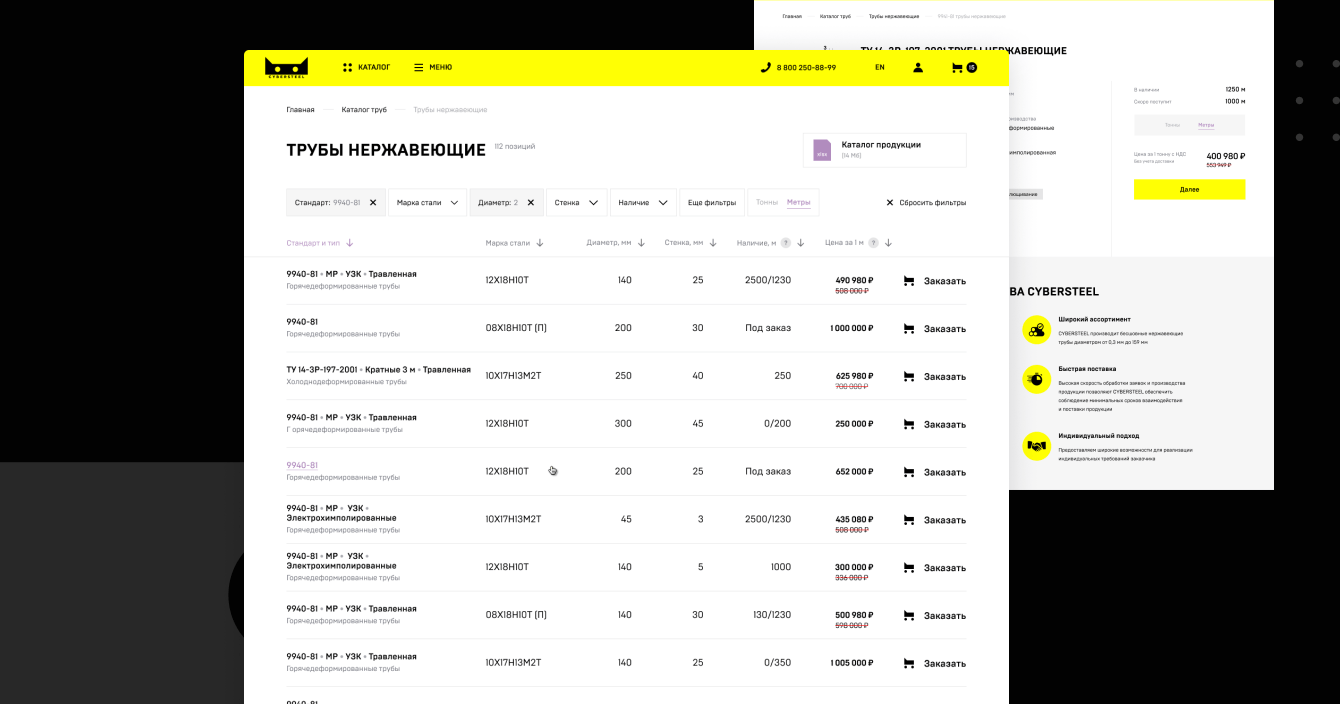Open the purple 9940-81 product link
1340x704 pixels.
click(x=302, y=465)
